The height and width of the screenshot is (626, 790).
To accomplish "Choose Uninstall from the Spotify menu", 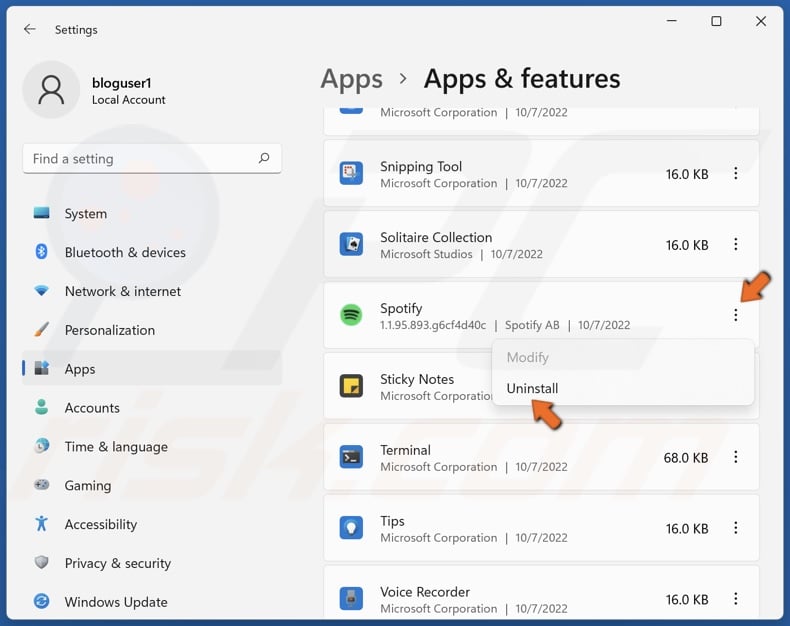I will (532, 388).
